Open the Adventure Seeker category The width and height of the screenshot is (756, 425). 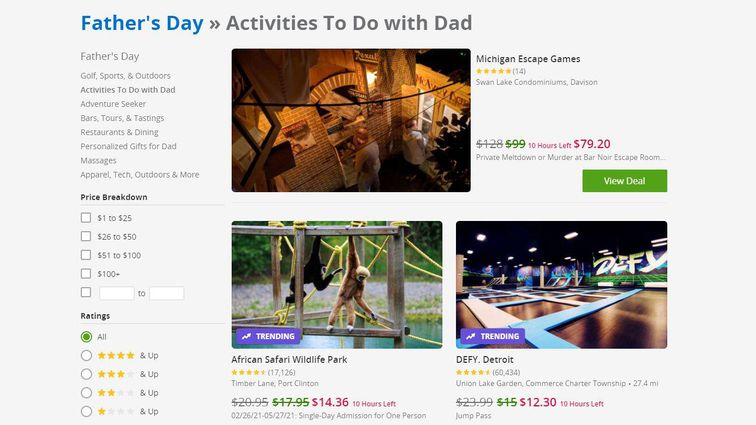[x=113, y=104]
